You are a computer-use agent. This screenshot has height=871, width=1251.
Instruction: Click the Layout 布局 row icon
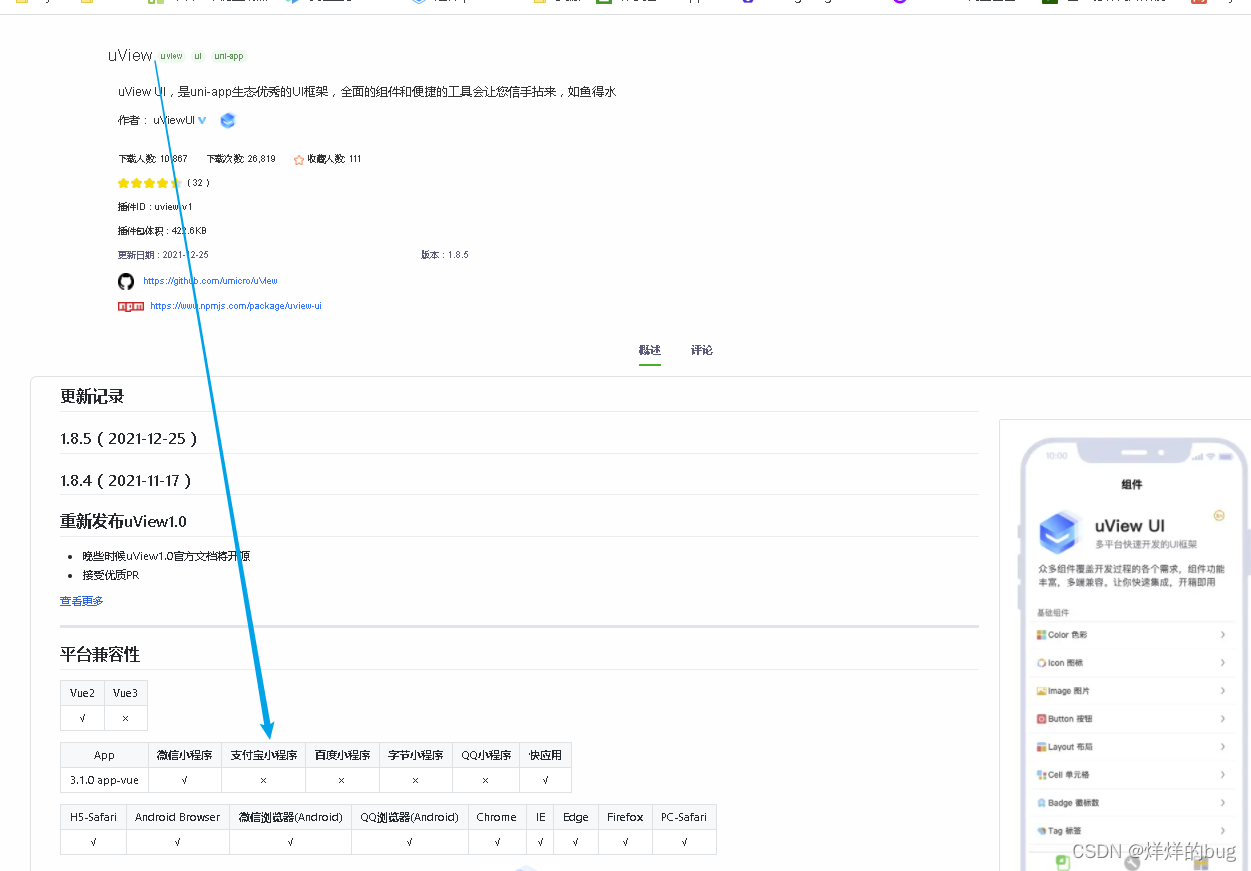pos(1041,747)
